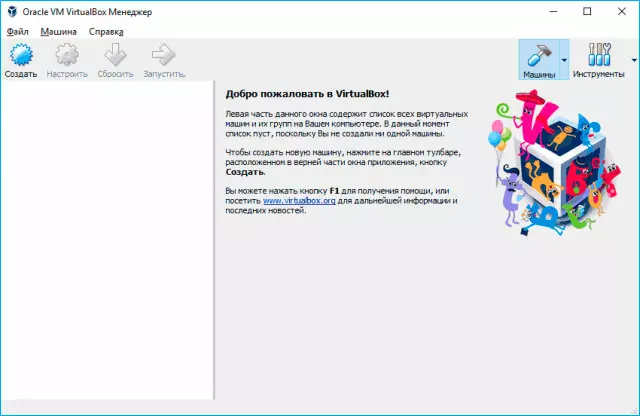The height and width of the screenshot is (416, 640).
Task: Select the Машины hammer icon
Action: pyautogui.click(x=539, y=56)
